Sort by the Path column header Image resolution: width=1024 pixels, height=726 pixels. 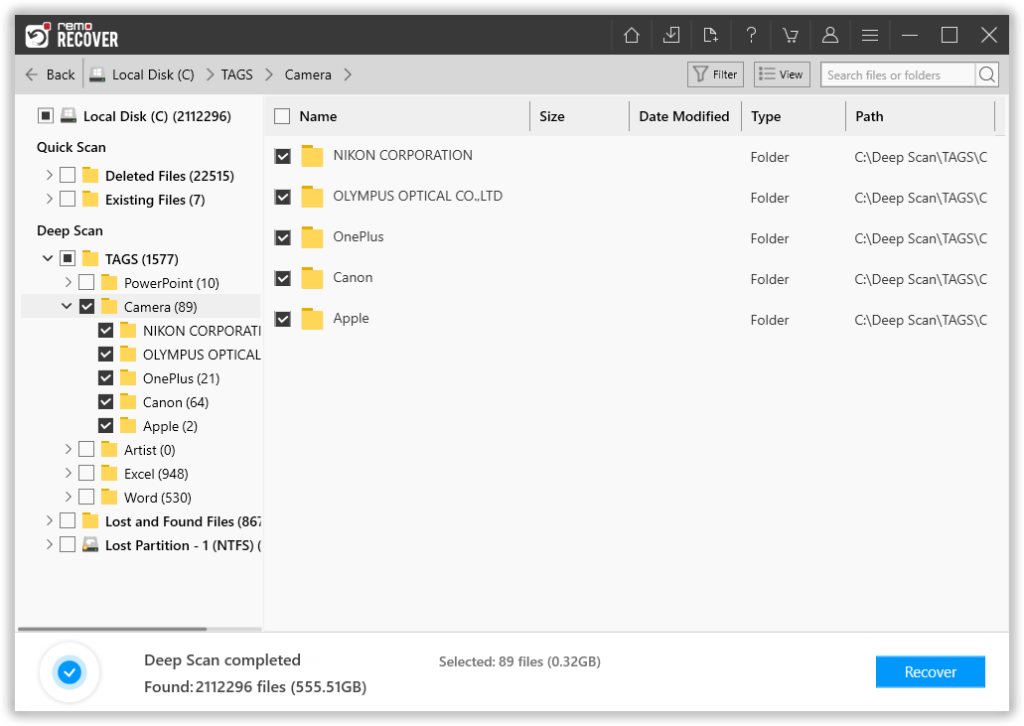[x=869, y=116]
